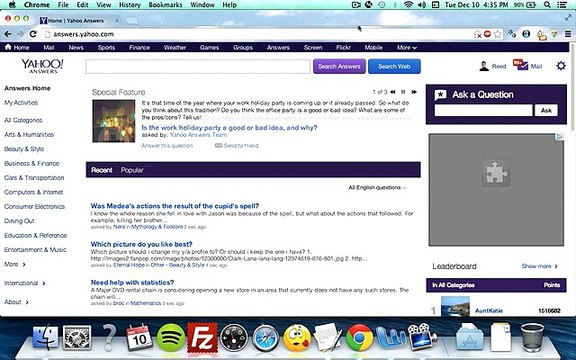The image size is (576, 360).
Task: Click the Ask a Question input box
Action: pos(483,110)
